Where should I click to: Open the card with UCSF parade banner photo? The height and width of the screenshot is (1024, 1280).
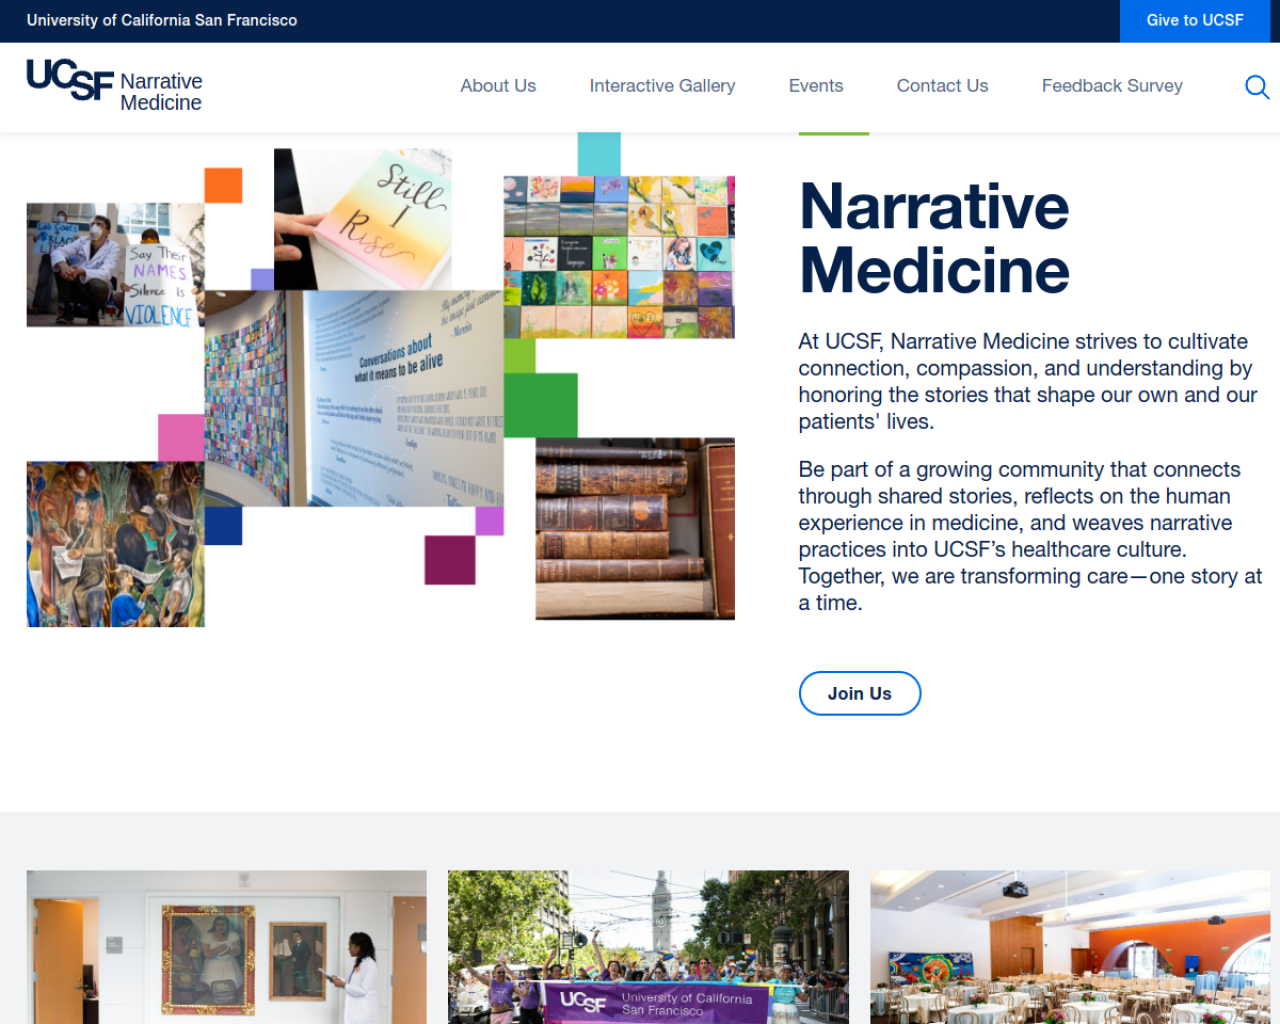pyautogui.click(x=648, y=947)
